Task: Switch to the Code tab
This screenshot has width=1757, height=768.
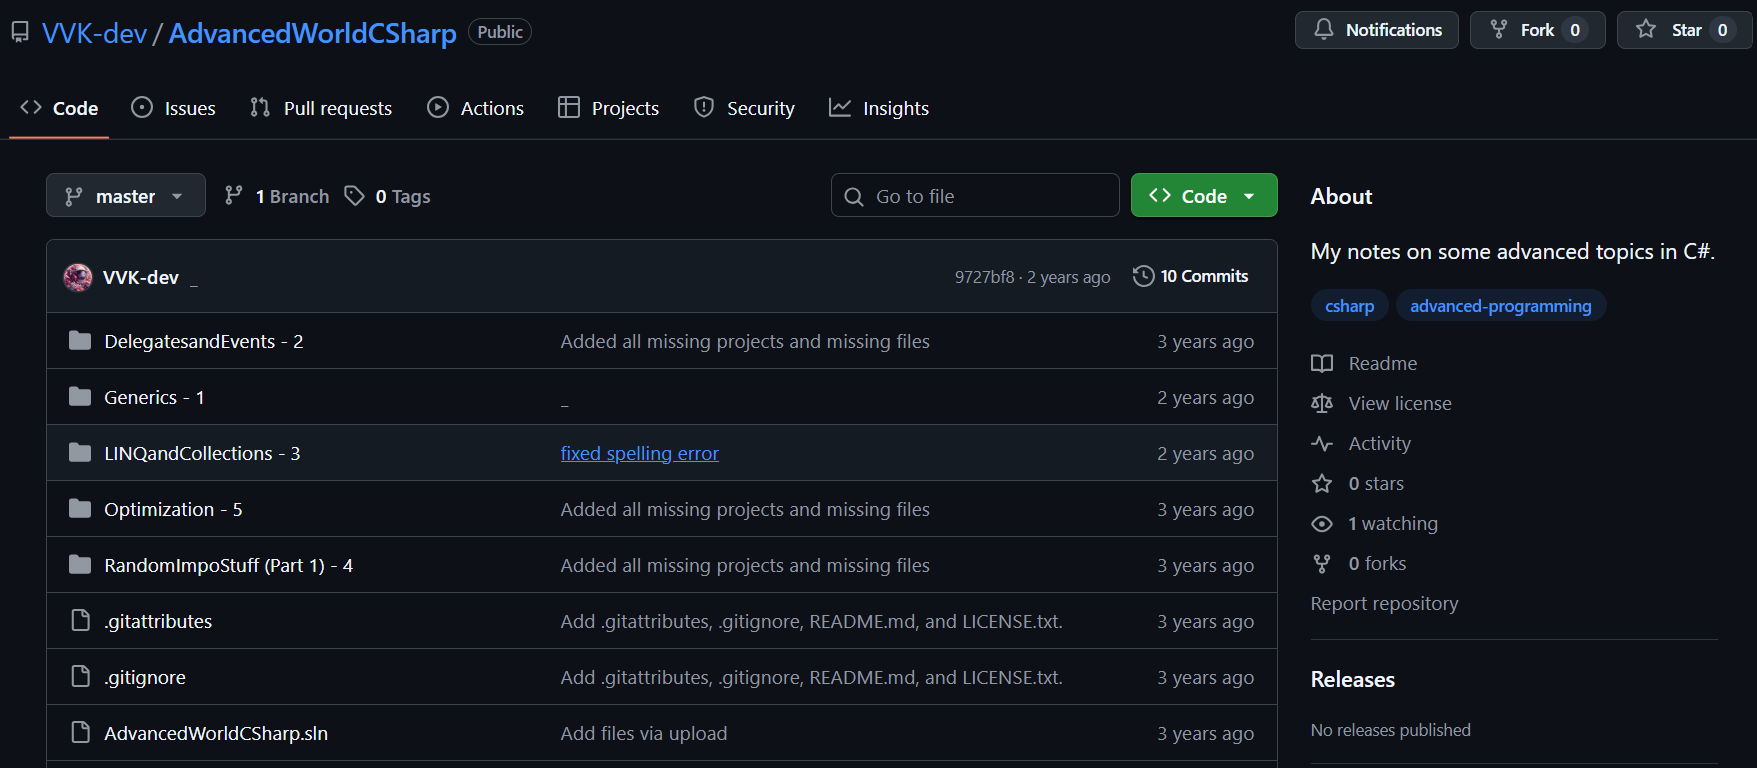Action: click(x=59, y=108)
